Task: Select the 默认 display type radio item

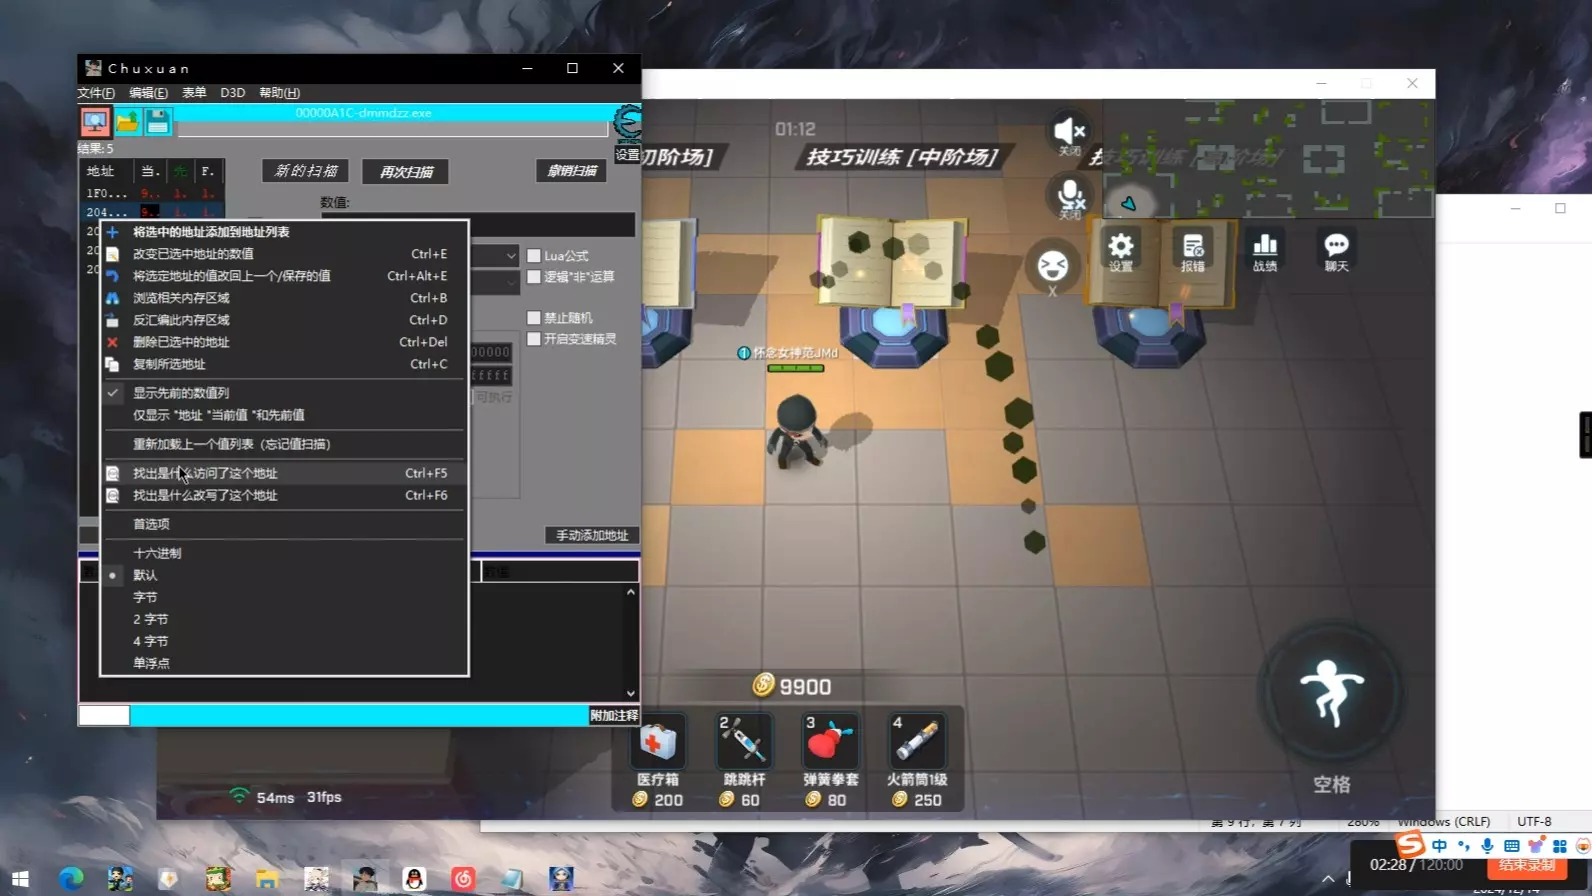Action: click(x=284, y=575)
